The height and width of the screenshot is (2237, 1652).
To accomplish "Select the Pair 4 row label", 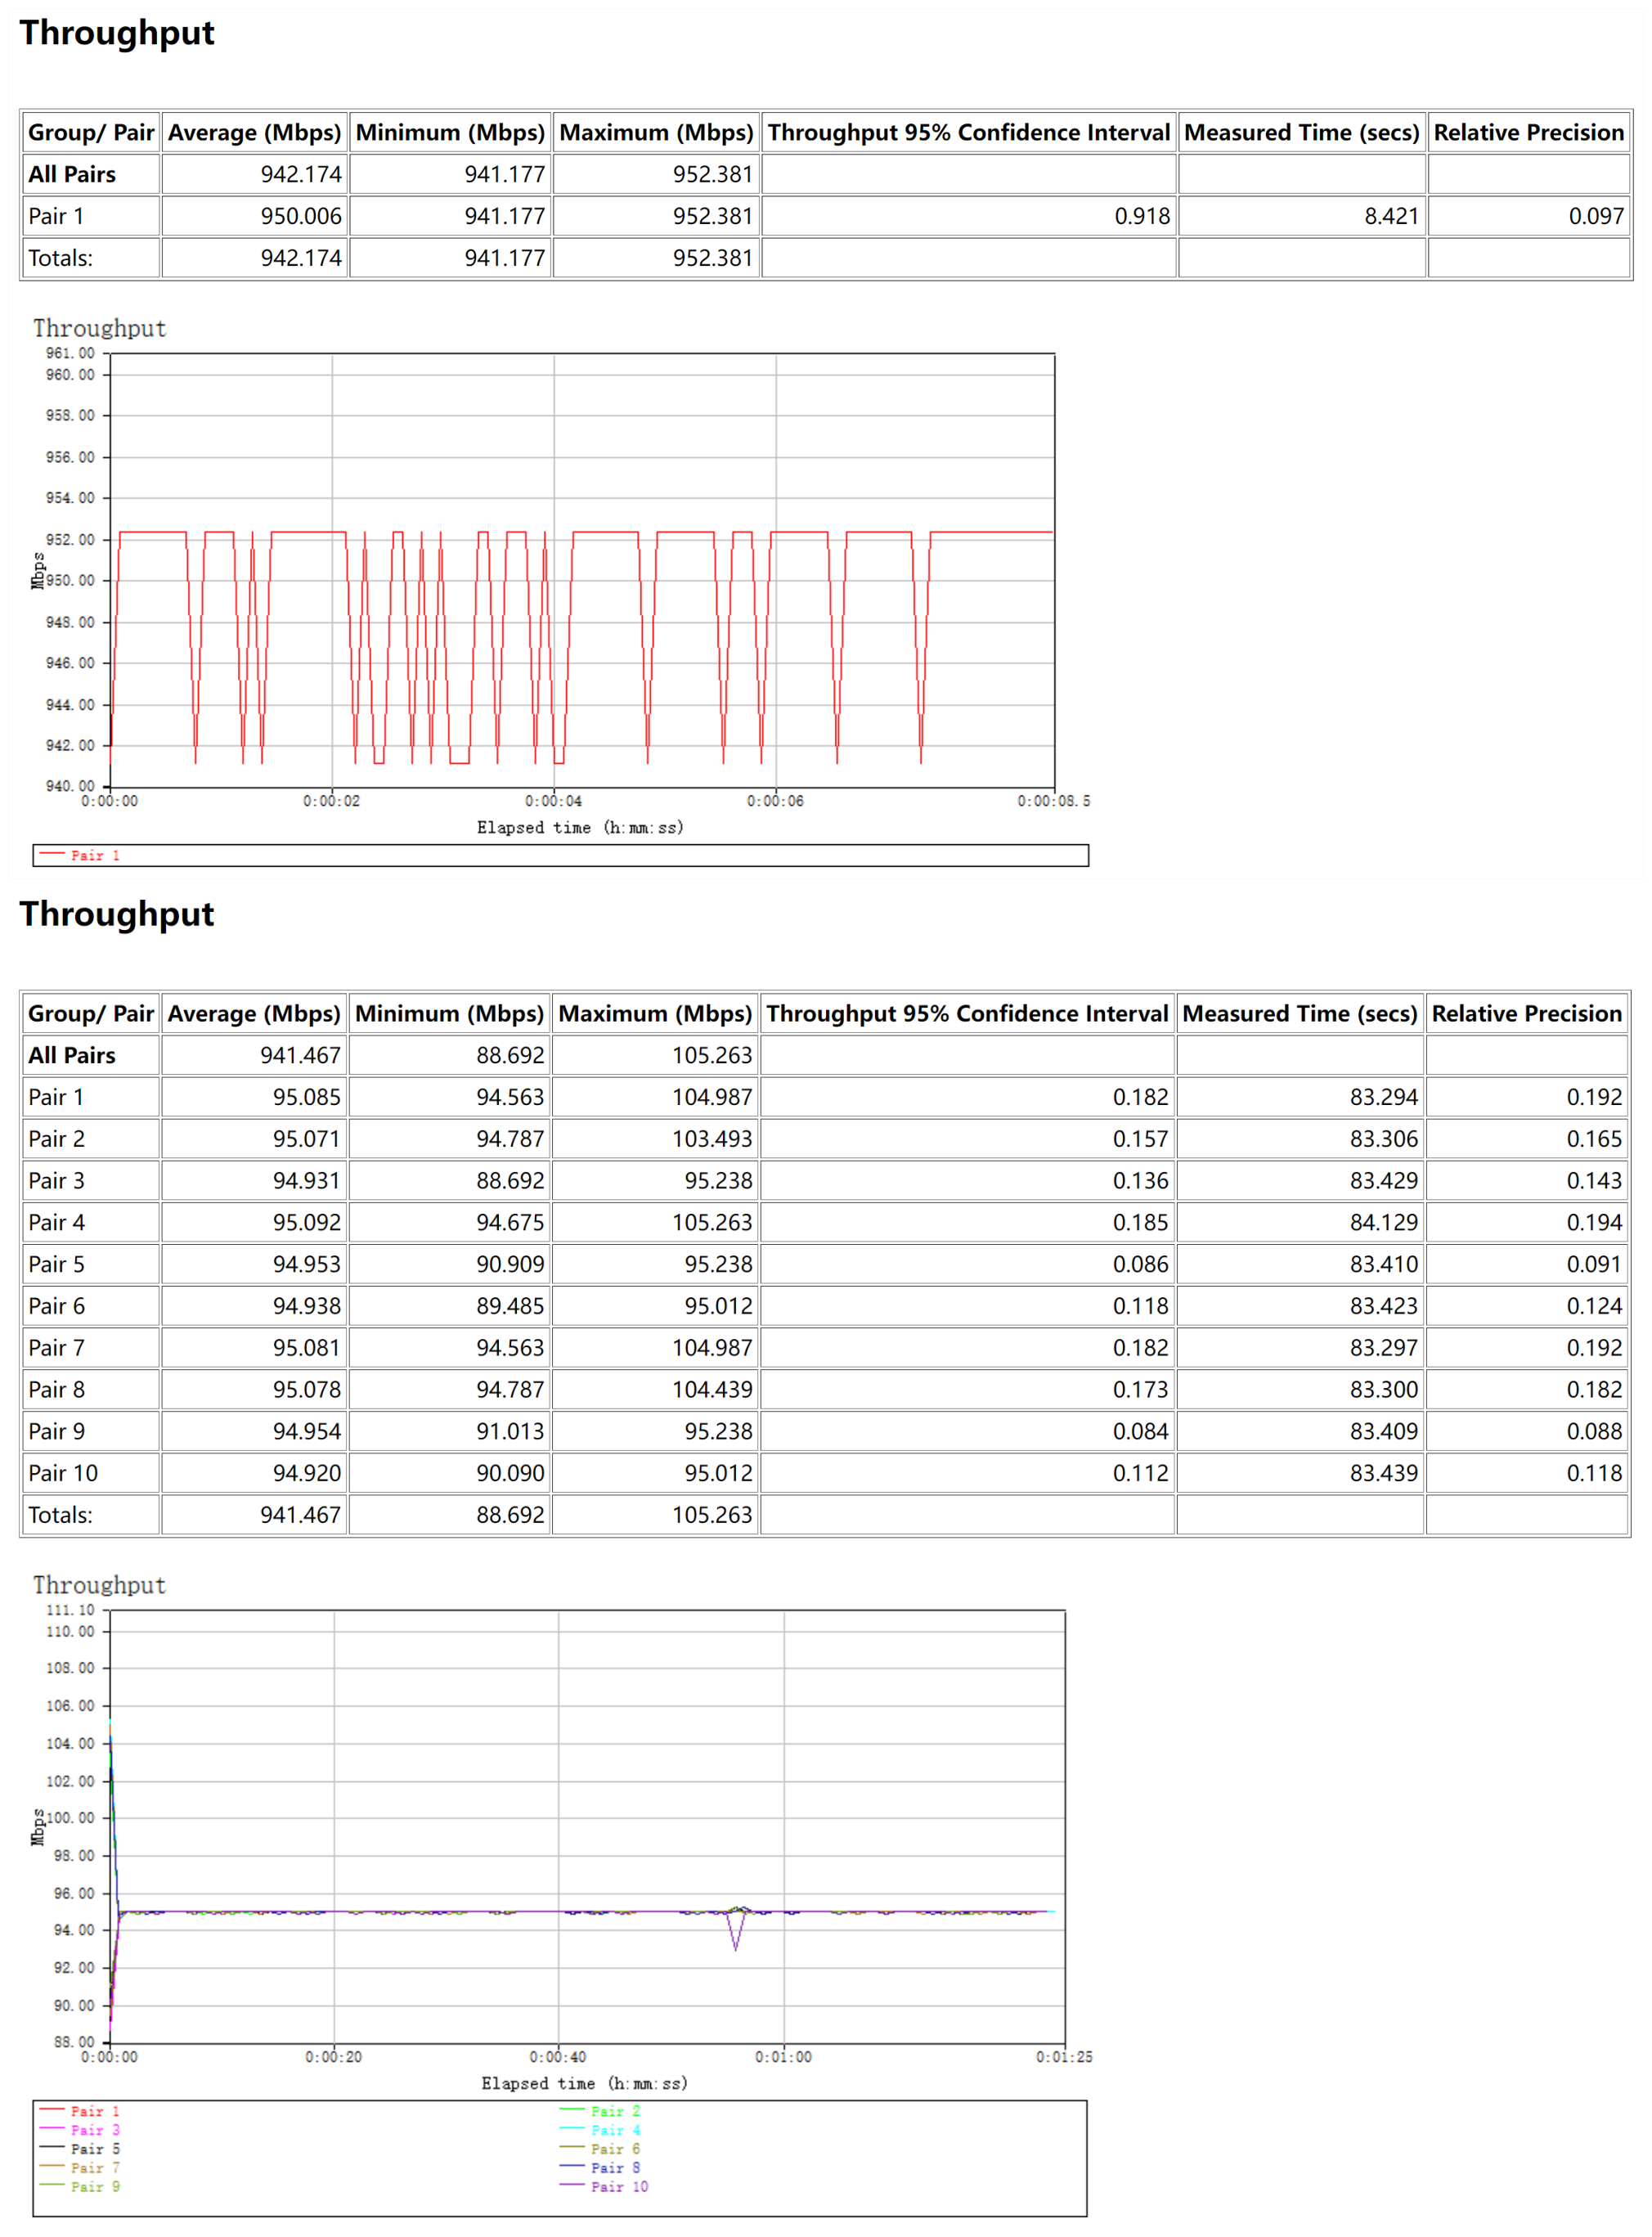I will tap(57, 1222).
